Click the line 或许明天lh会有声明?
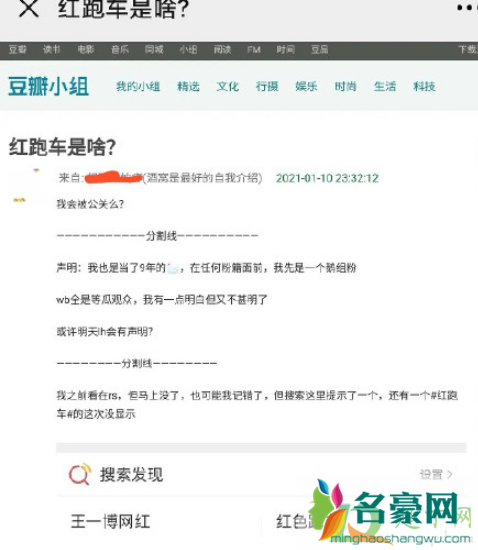Viewport: 478px width, 550px height. tap(105, 331)
